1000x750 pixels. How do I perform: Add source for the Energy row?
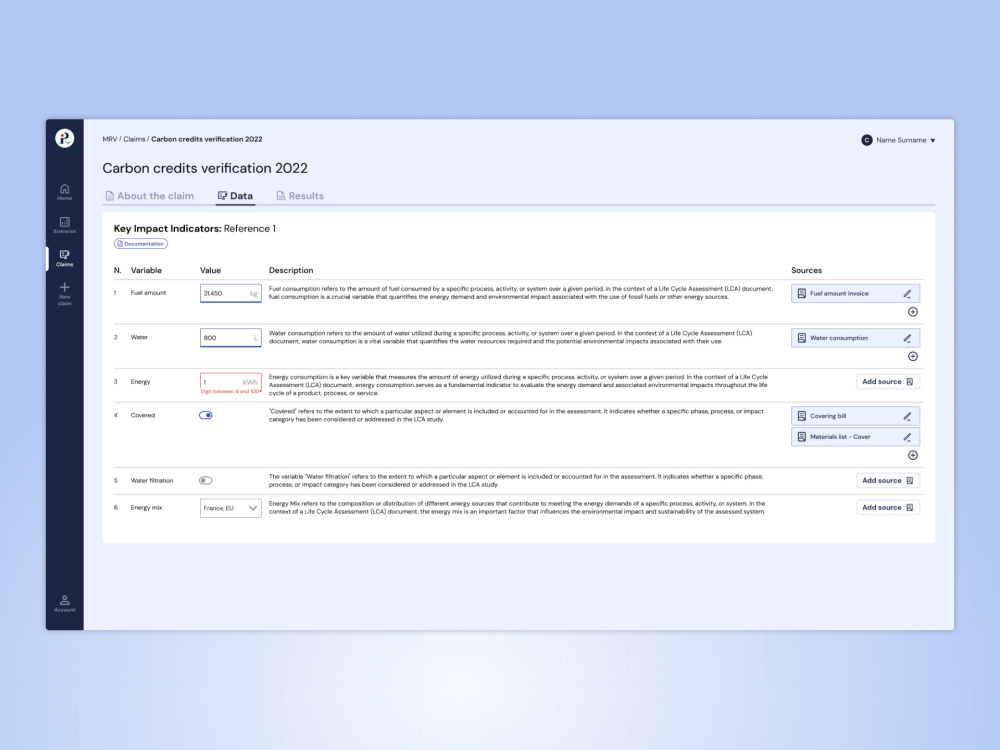click(x=888, y=382)
